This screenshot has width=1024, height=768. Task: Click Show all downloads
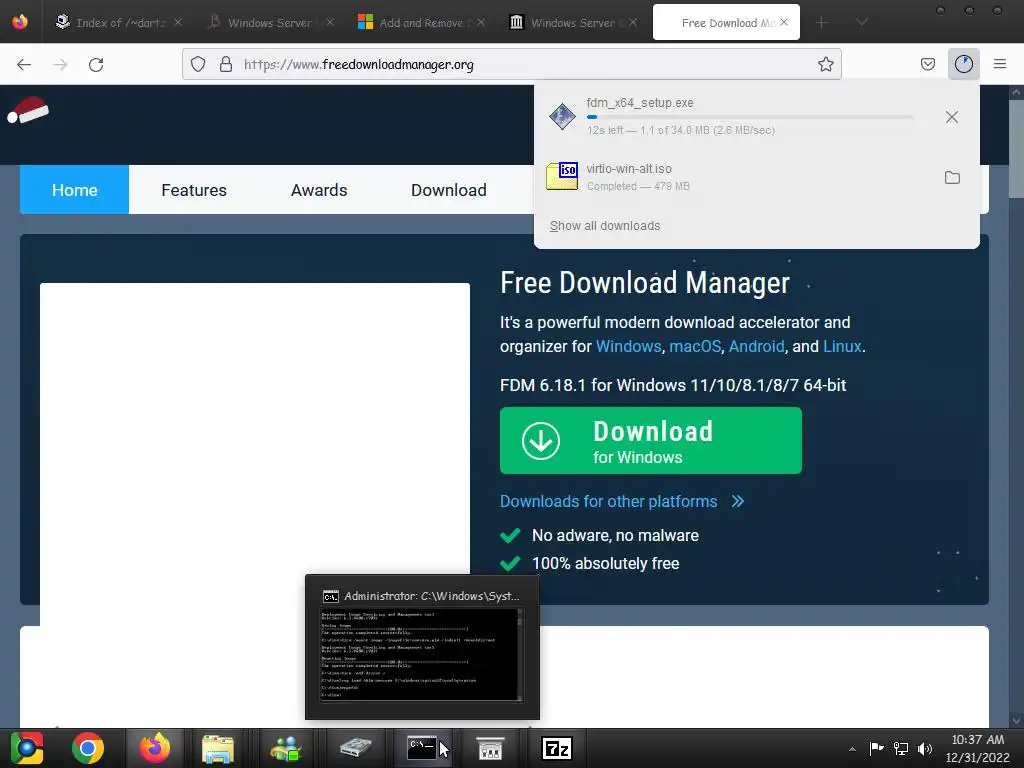(605, 226)
